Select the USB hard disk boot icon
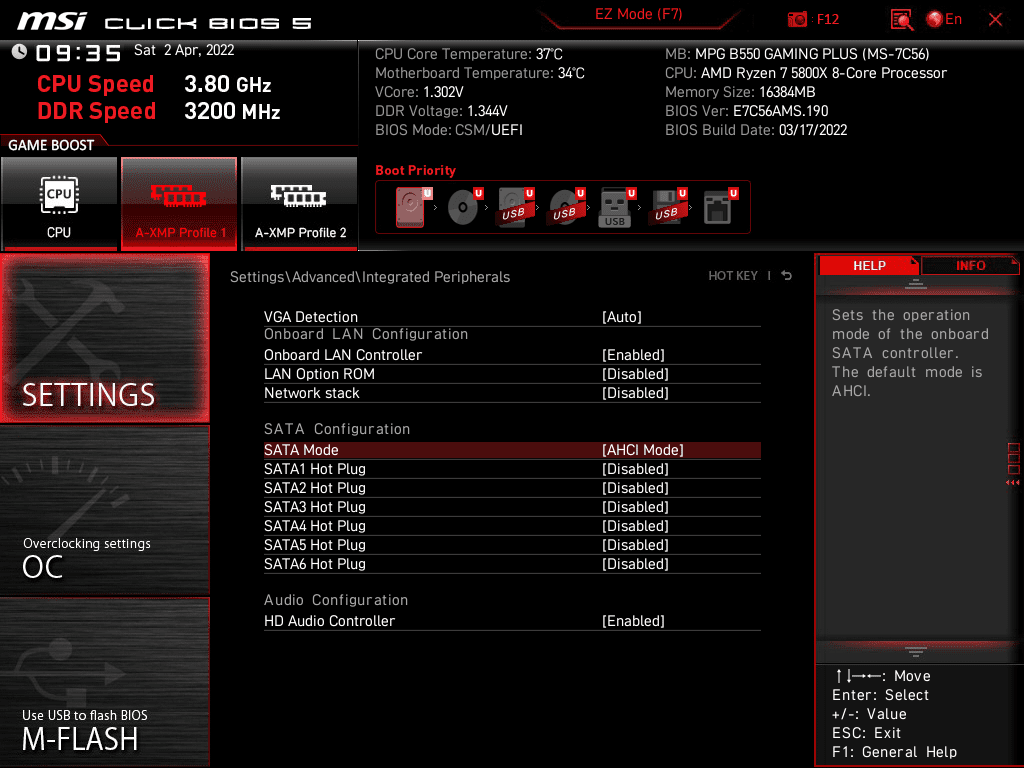 (x=515, y=207)
